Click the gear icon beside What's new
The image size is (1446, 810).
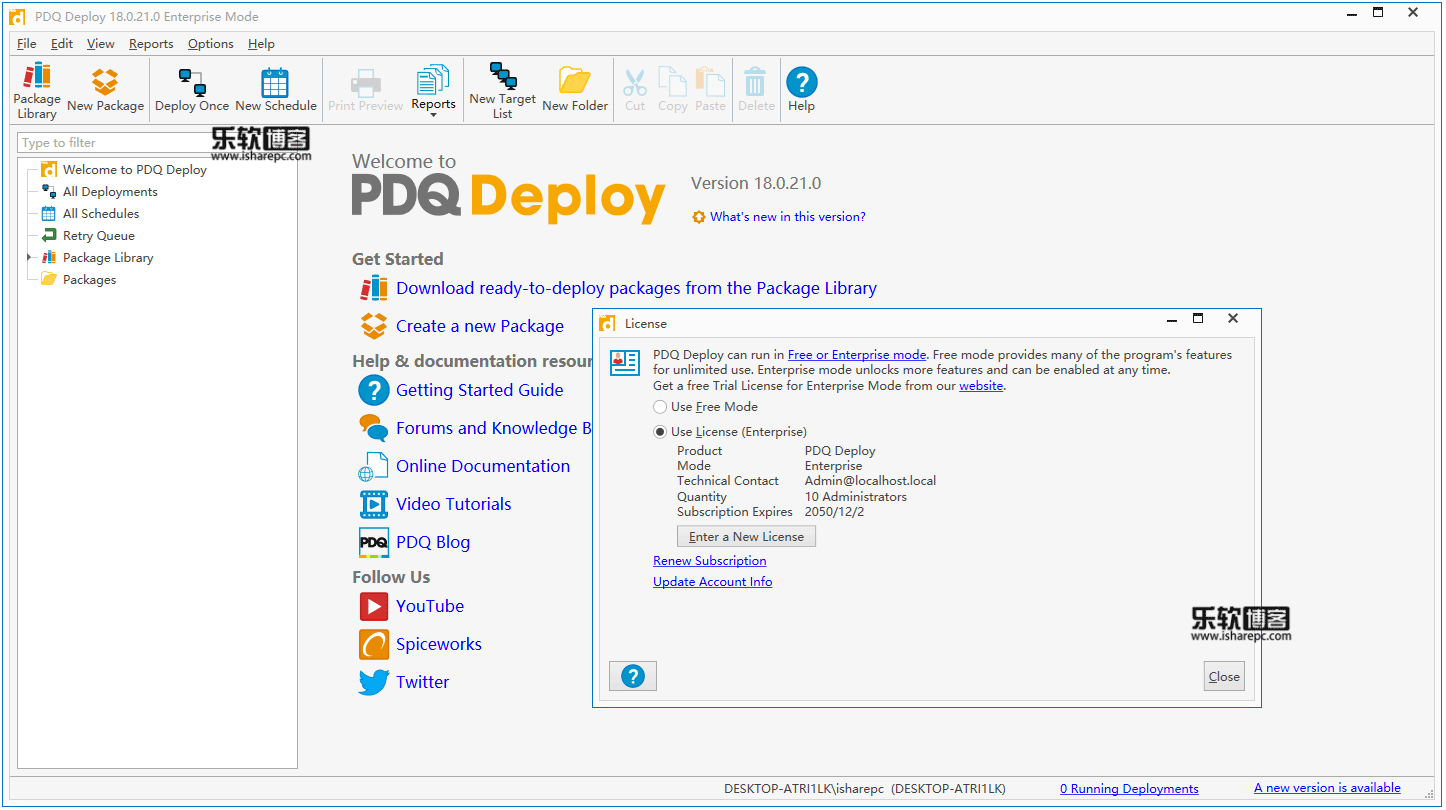click(x=699, y=217)
